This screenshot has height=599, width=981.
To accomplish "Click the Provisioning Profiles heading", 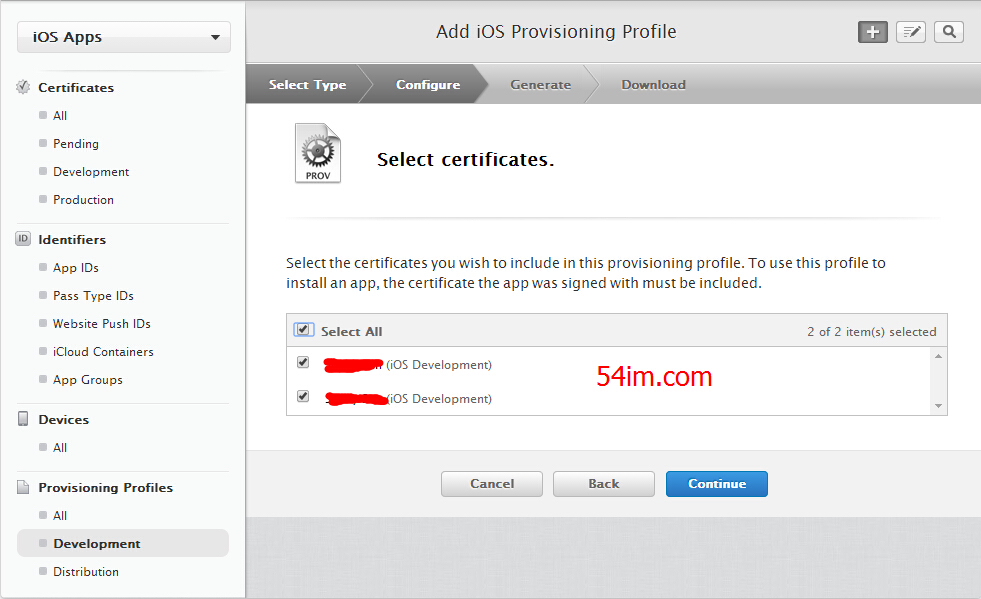I will click(x=105, y=488).
